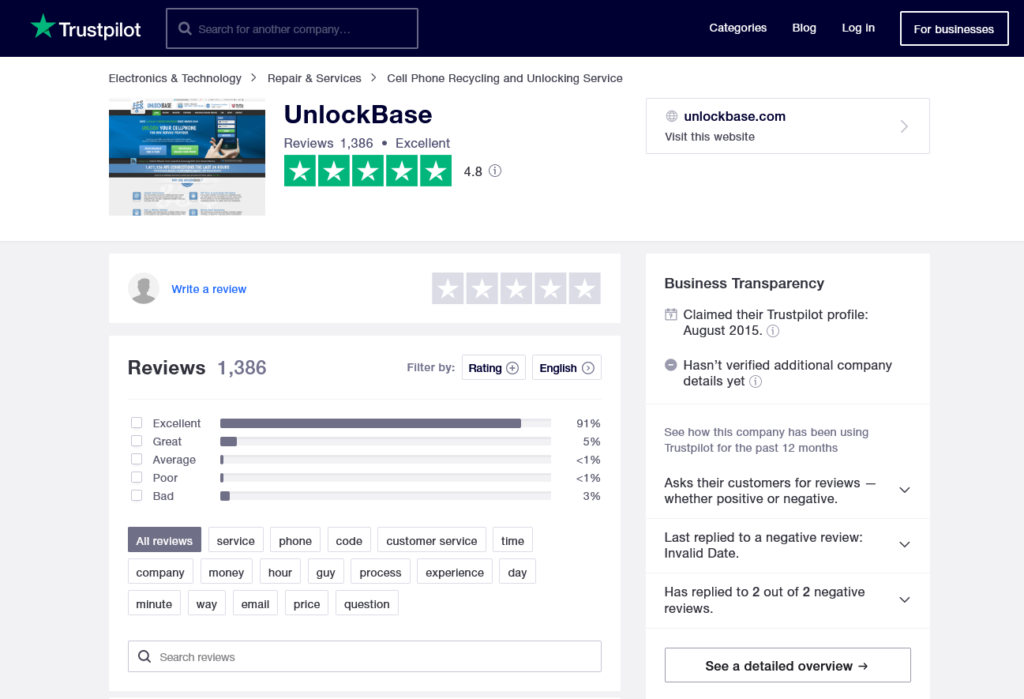
Task: Open 'Cell Phone Recycling and Unlocking Service' breadcrumb
Action: click(505, 78)
